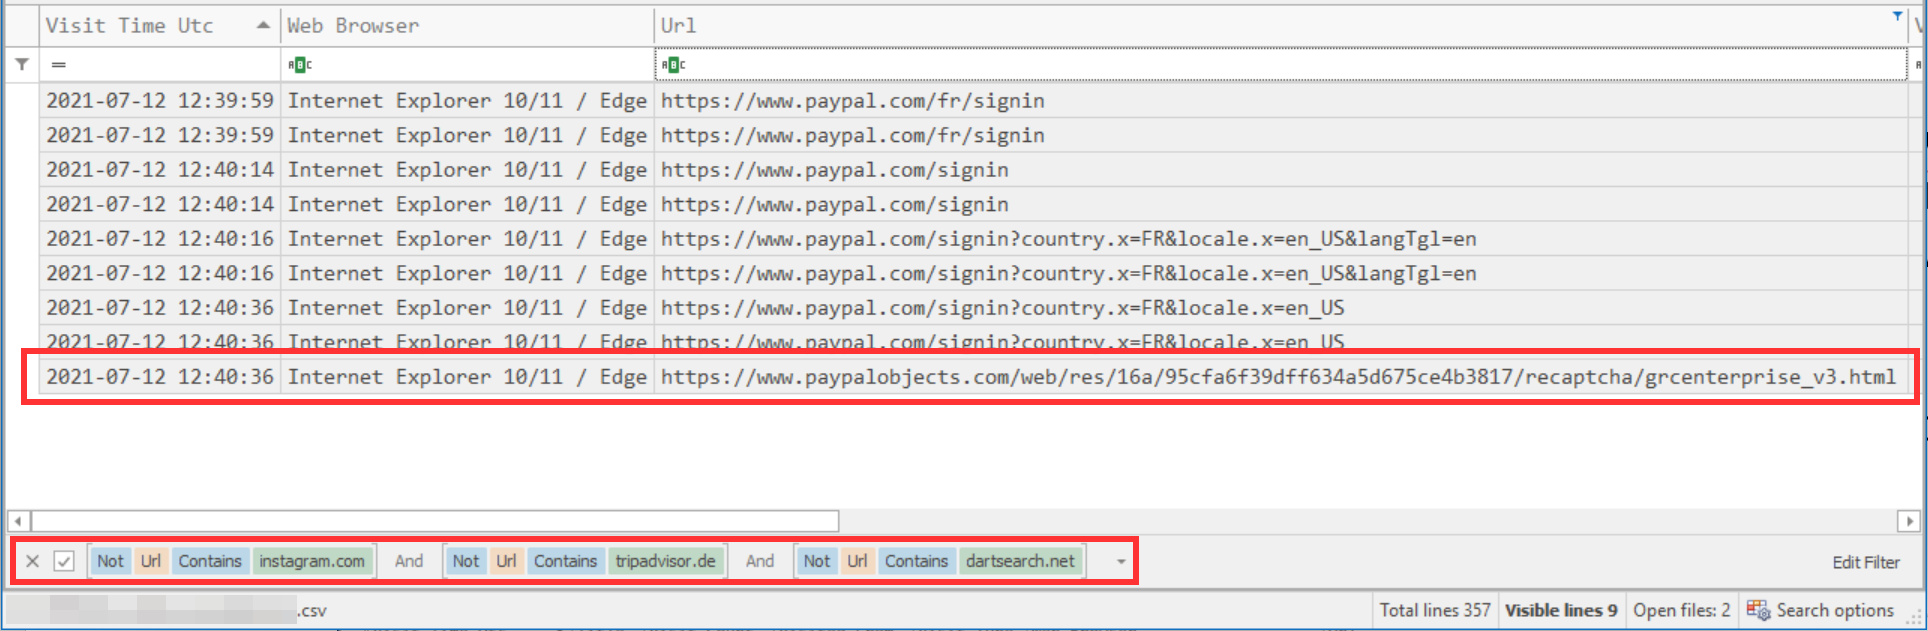
Task: Select the first paypal.com/fr/signin row at 12:39:59
Action: coord(973,100)
